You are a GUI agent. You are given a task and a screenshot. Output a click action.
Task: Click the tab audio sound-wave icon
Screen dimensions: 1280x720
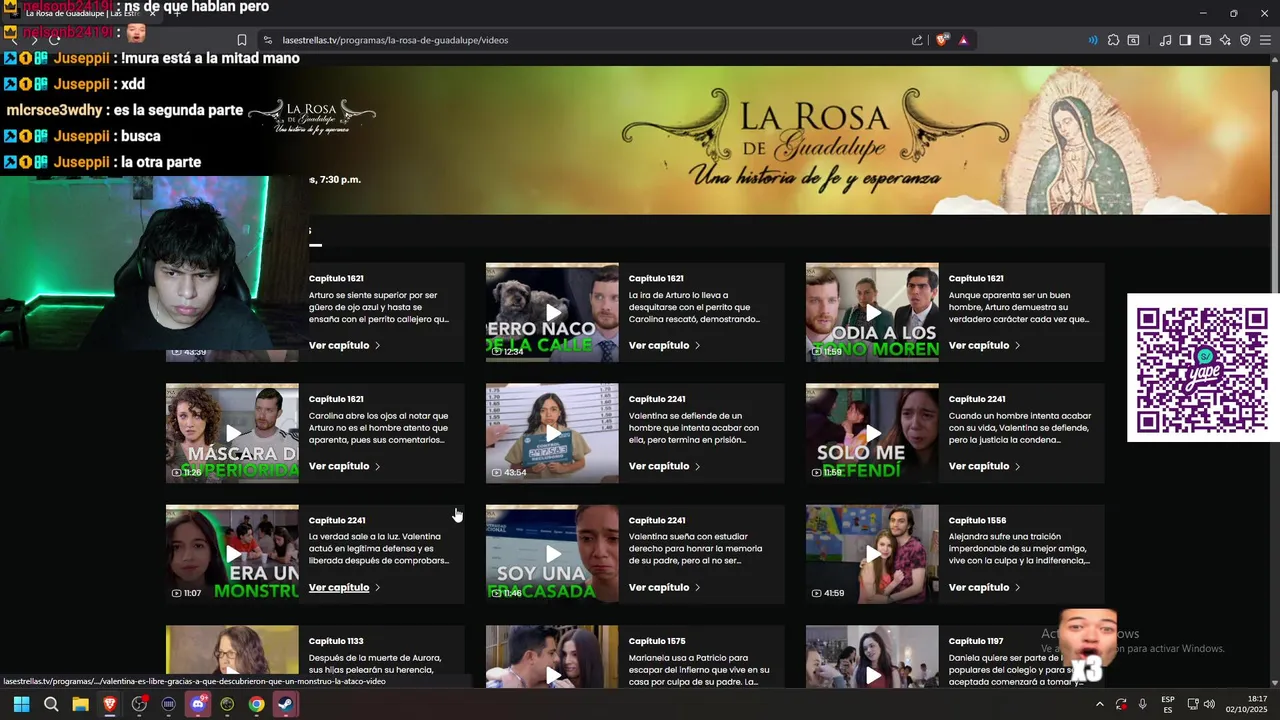coord(1092,40)
